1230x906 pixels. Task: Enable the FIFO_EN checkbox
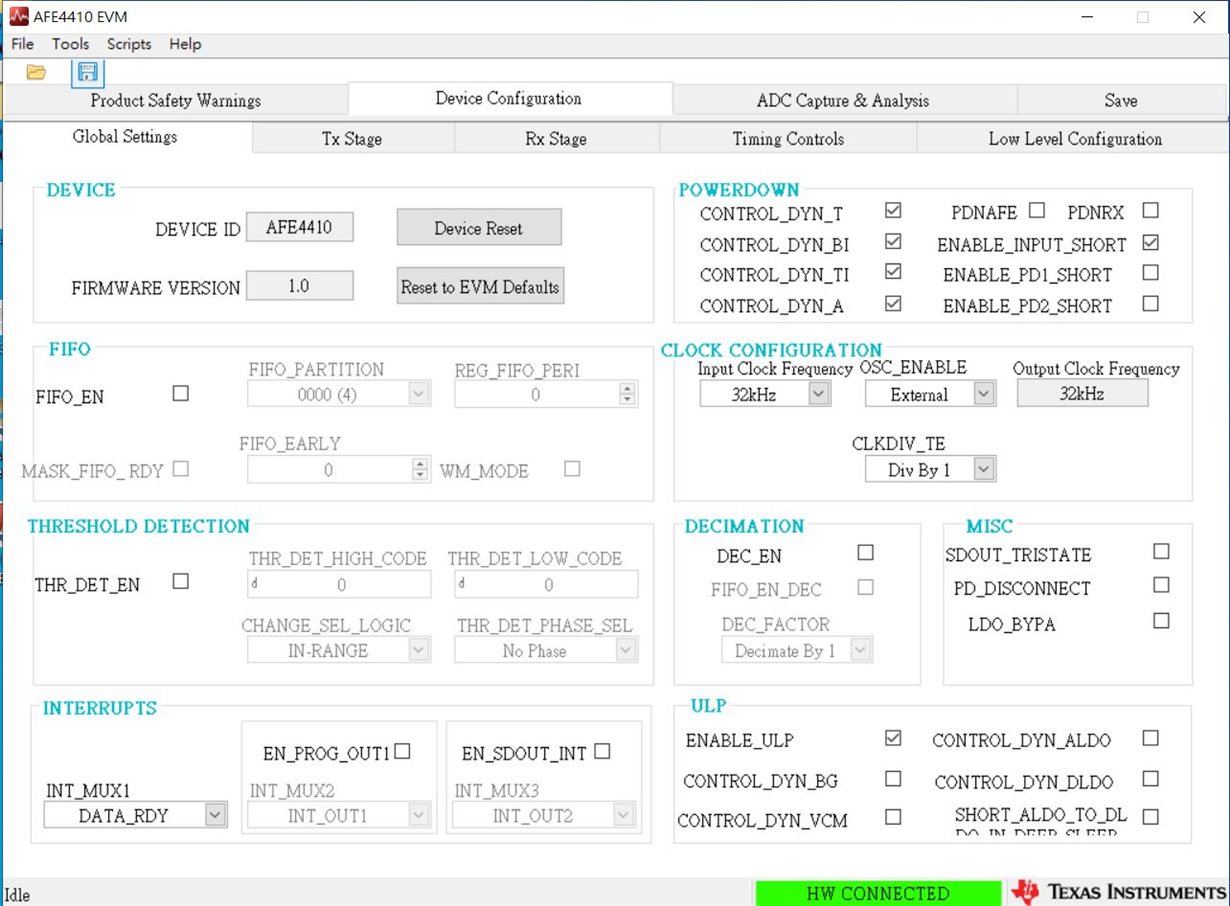point(180,394)
